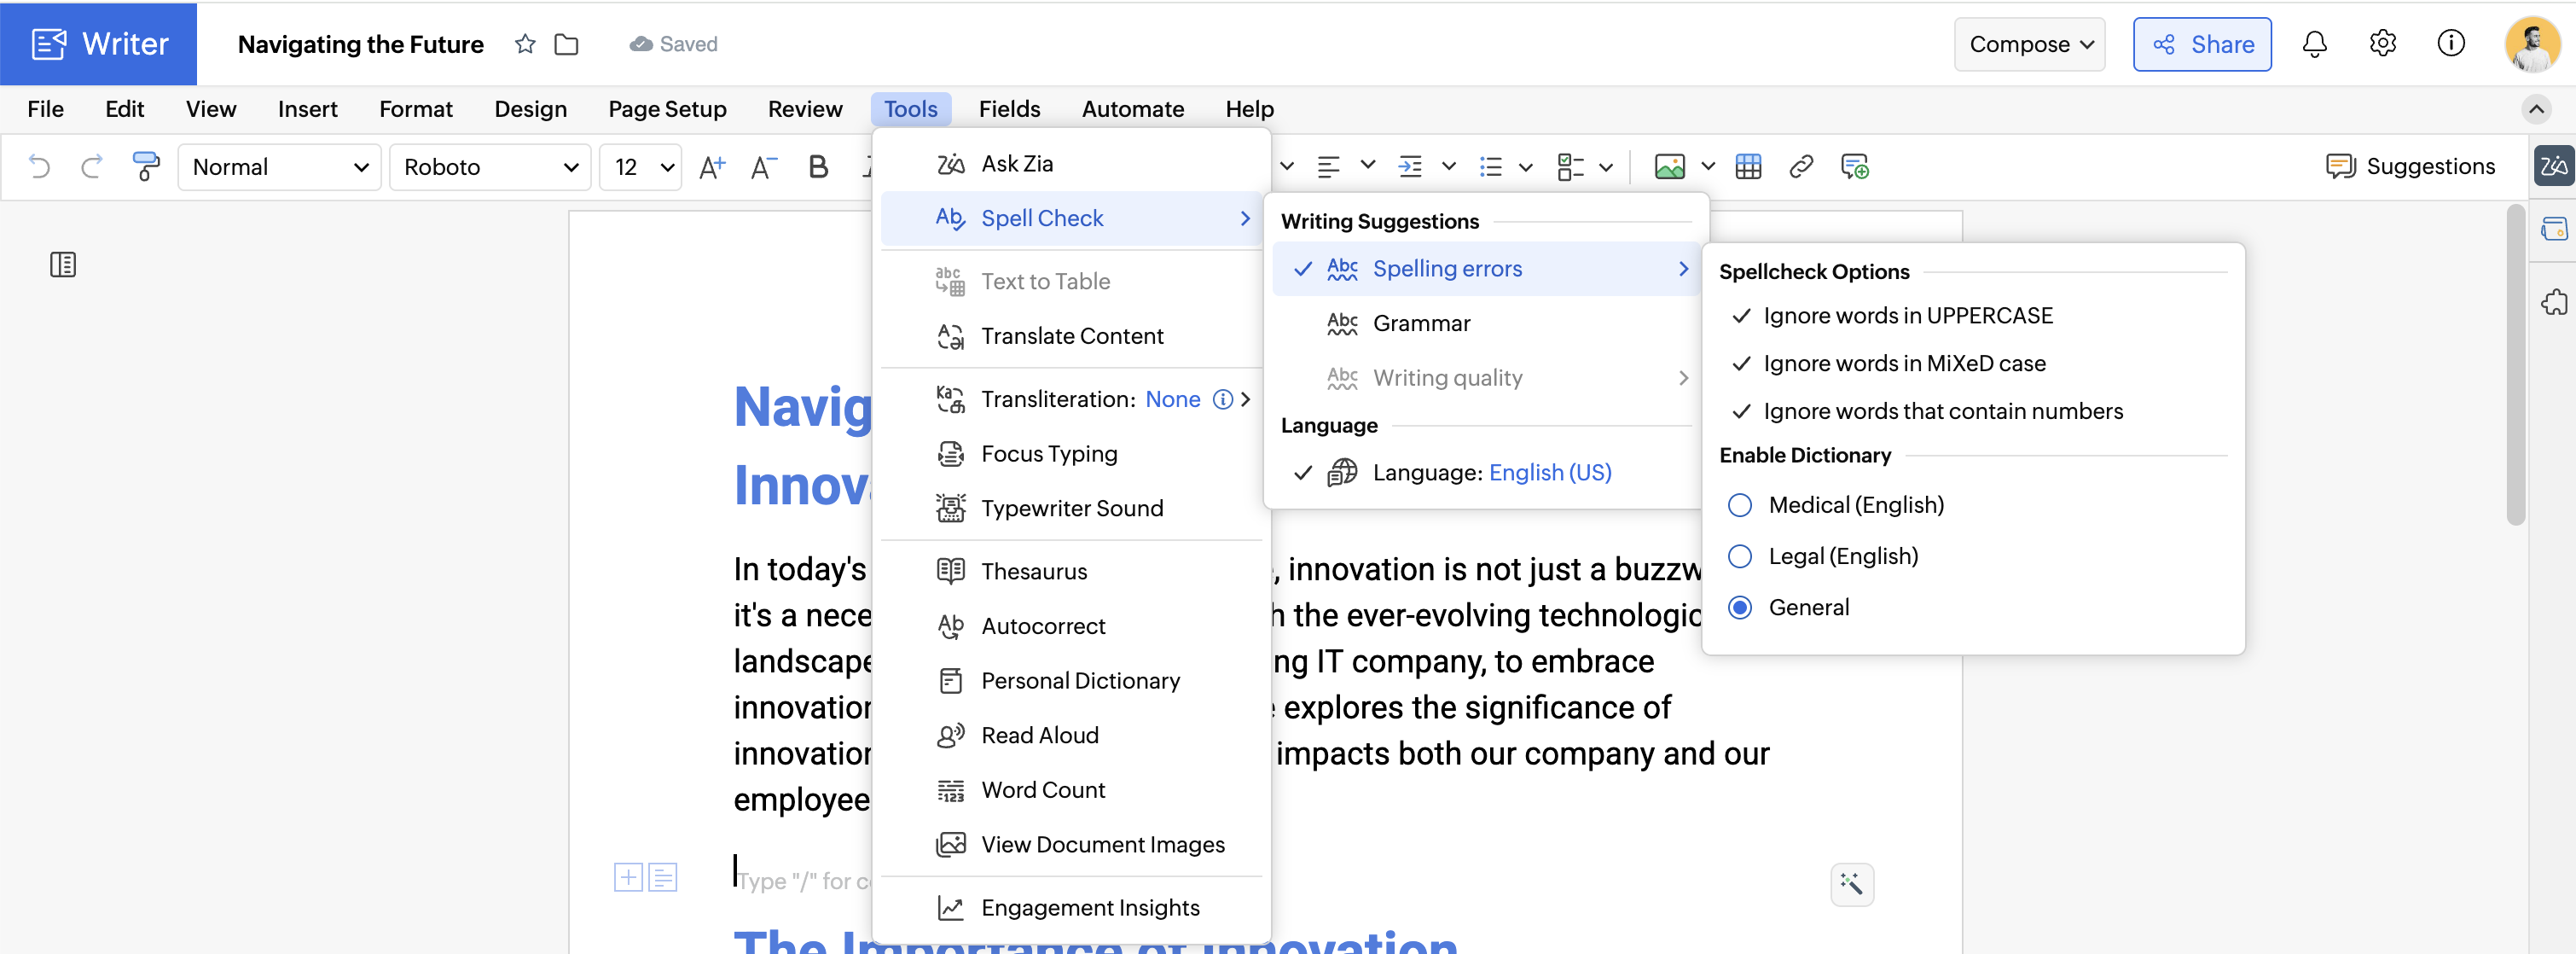2576x954 pixels.
Task: Expand the Compose dropdown button
Action: coord(2030,44)
